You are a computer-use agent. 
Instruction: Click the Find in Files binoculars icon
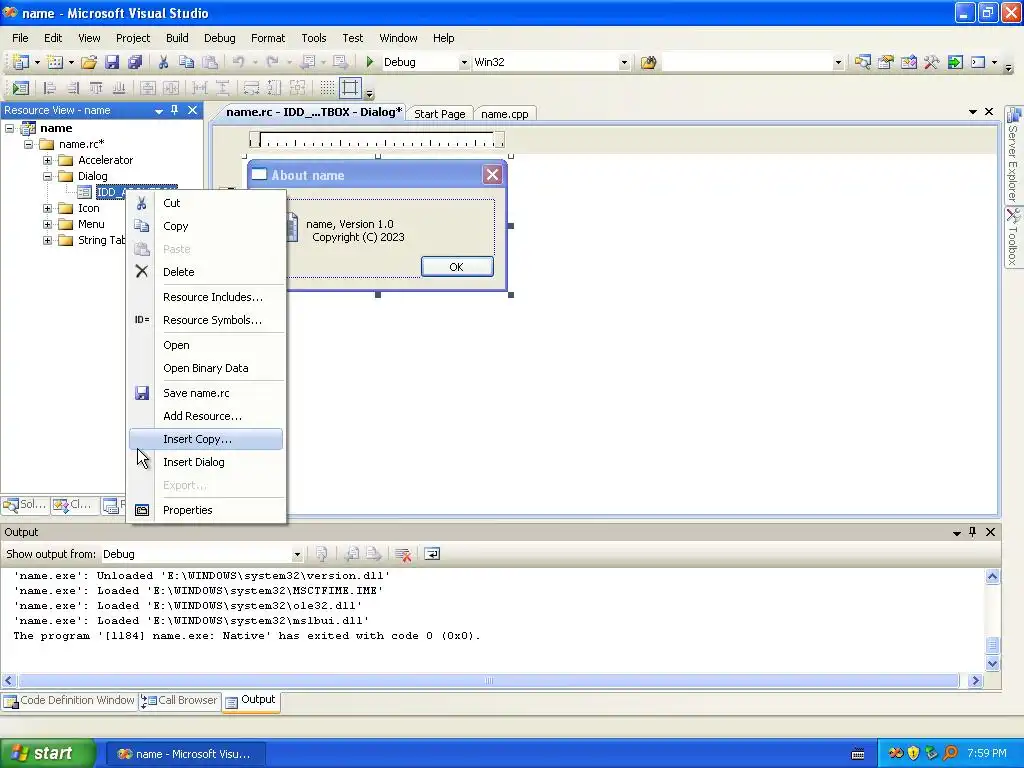tap(648, 62)
